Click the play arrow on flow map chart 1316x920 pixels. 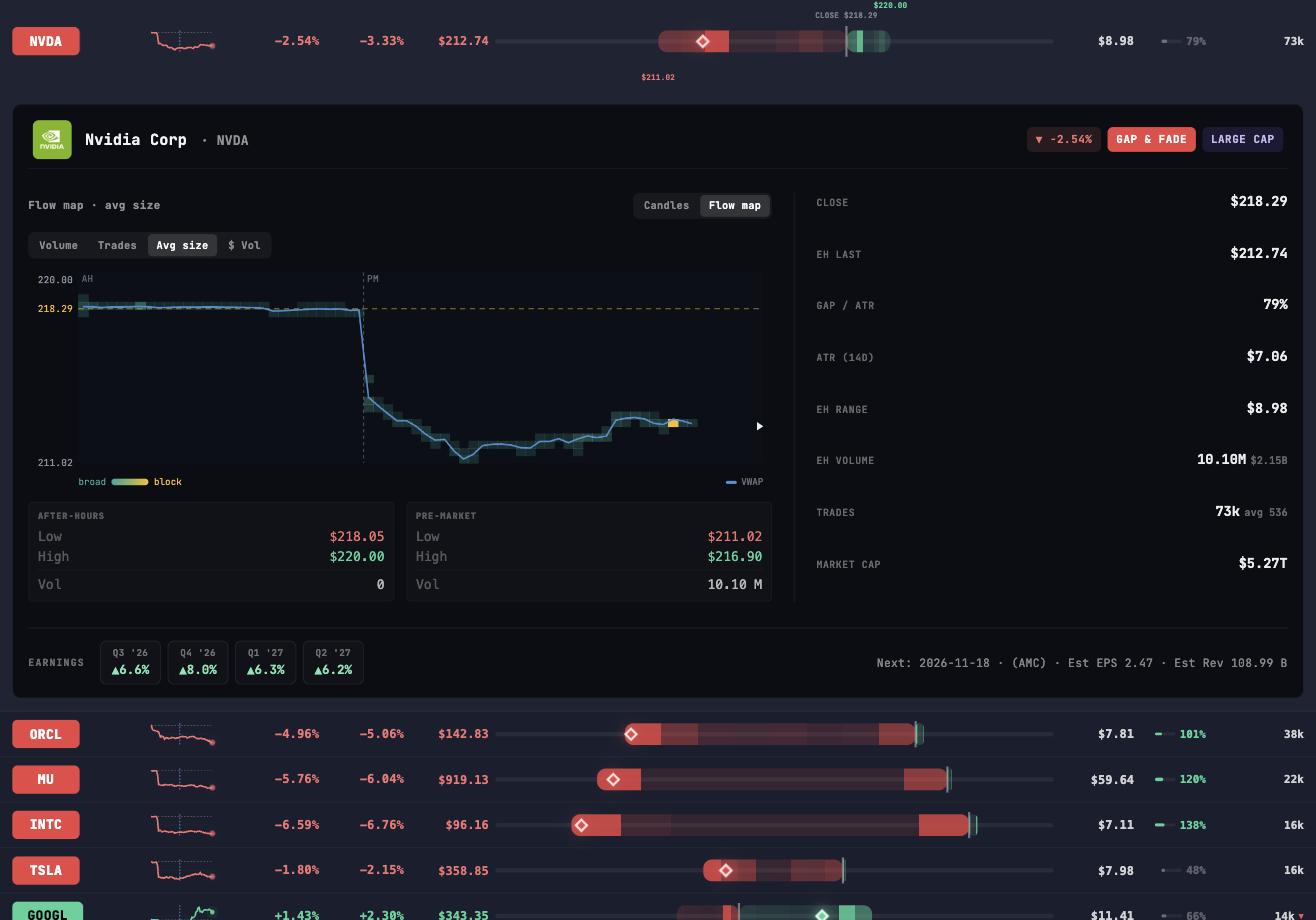(760, 426)
